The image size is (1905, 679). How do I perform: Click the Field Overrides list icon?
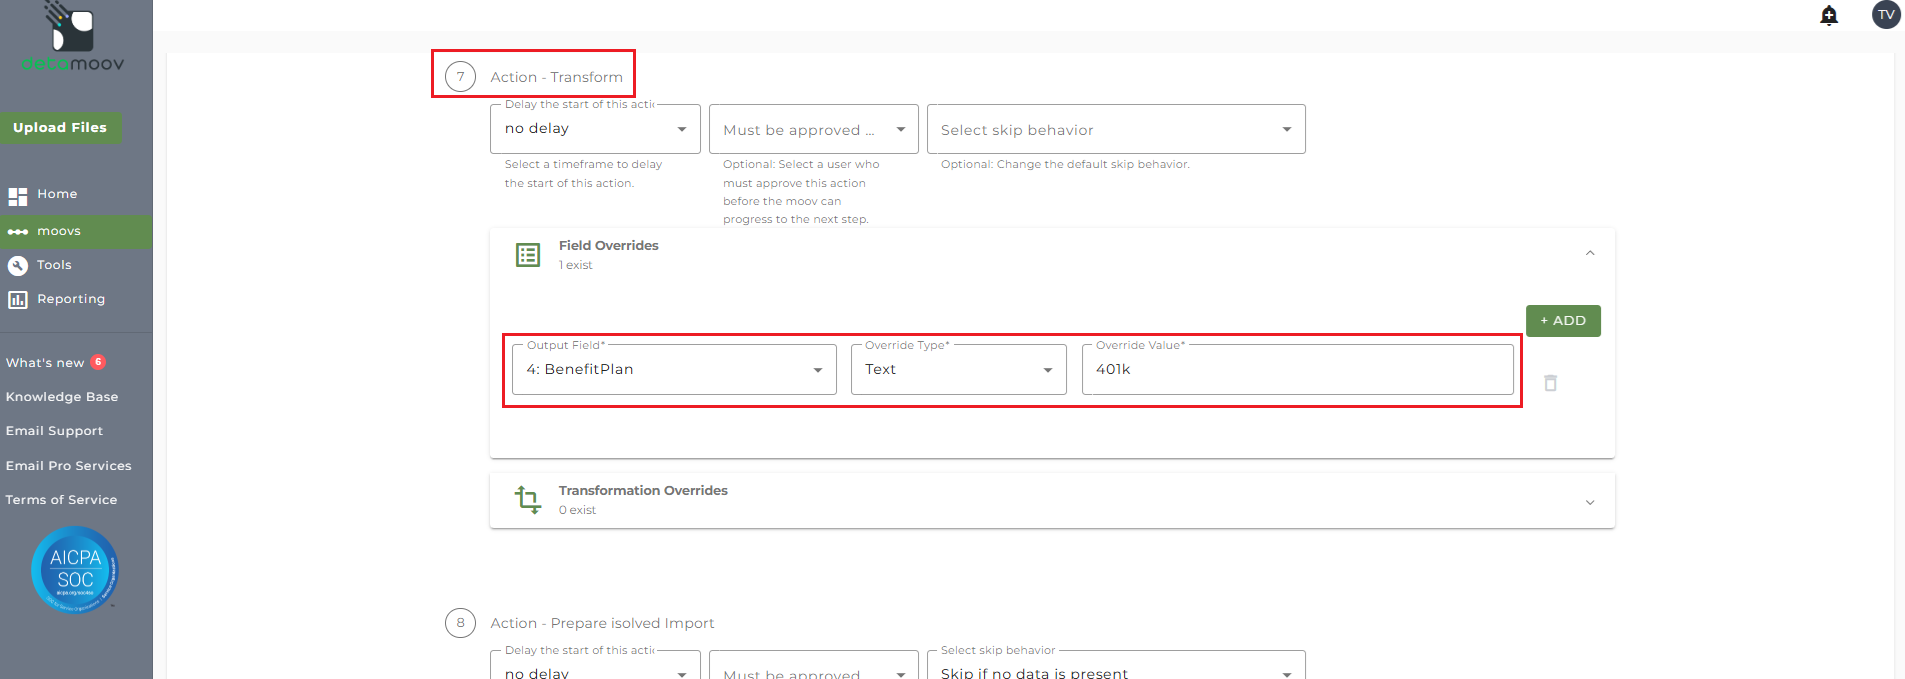click(x=528, y=255)
